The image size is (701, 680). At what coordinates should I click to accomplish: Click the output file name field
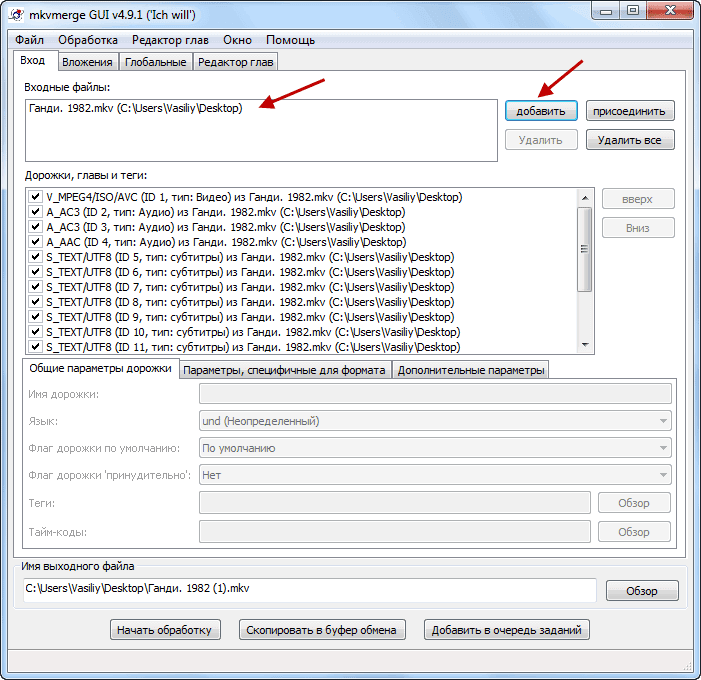click(x=310, y=590)
